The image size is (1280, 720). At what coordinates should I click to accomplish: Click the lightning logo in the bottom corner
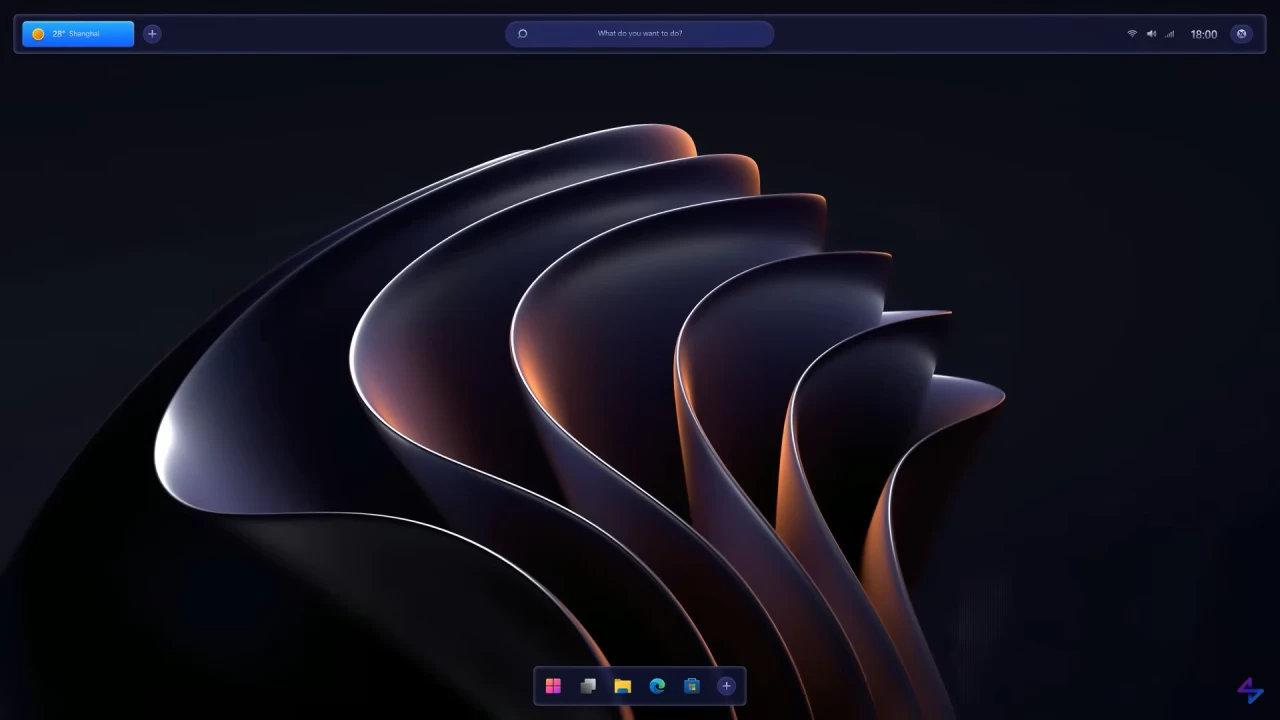click(x=1249, y=688)
